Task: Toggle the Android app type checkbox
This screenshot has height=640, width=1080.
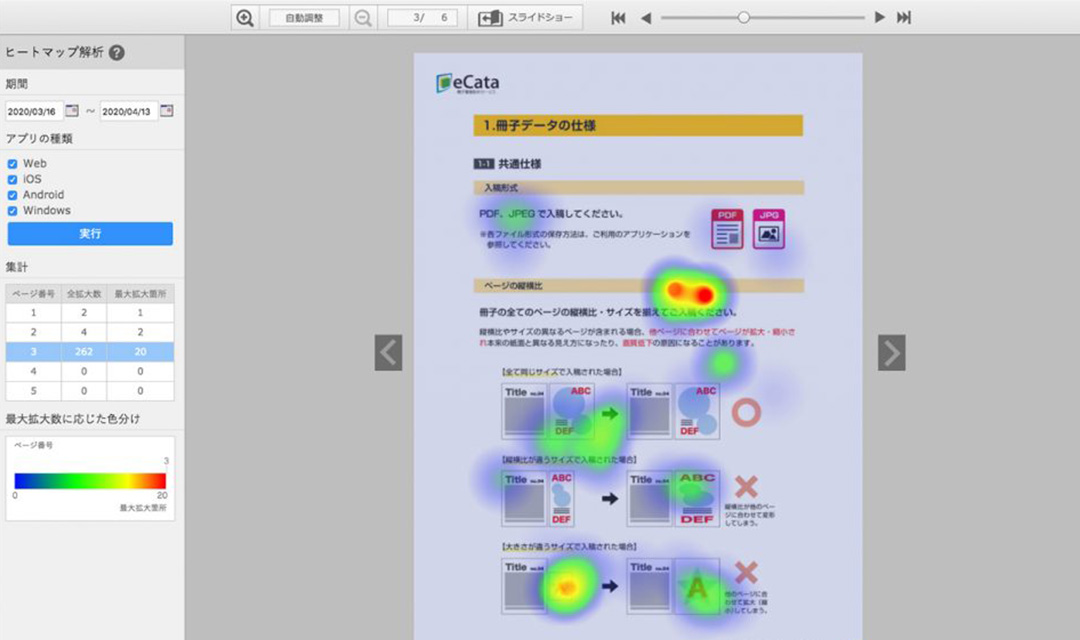Action: point(13,195)
